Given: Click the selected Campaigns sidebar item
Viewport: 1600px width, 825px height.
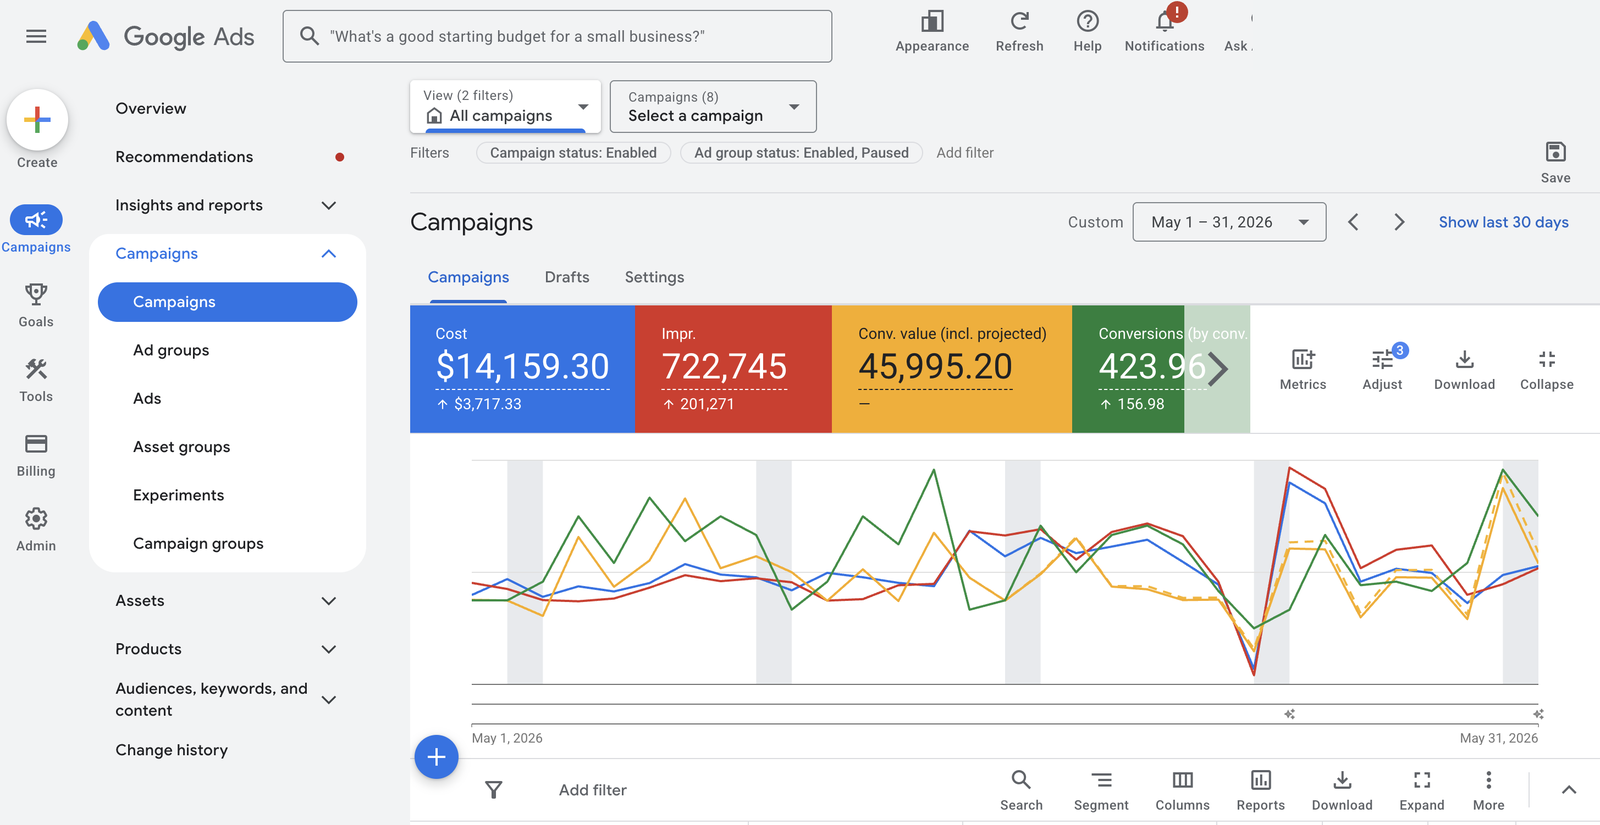Looking at the screenshot, I should click(x=227, y=302).
